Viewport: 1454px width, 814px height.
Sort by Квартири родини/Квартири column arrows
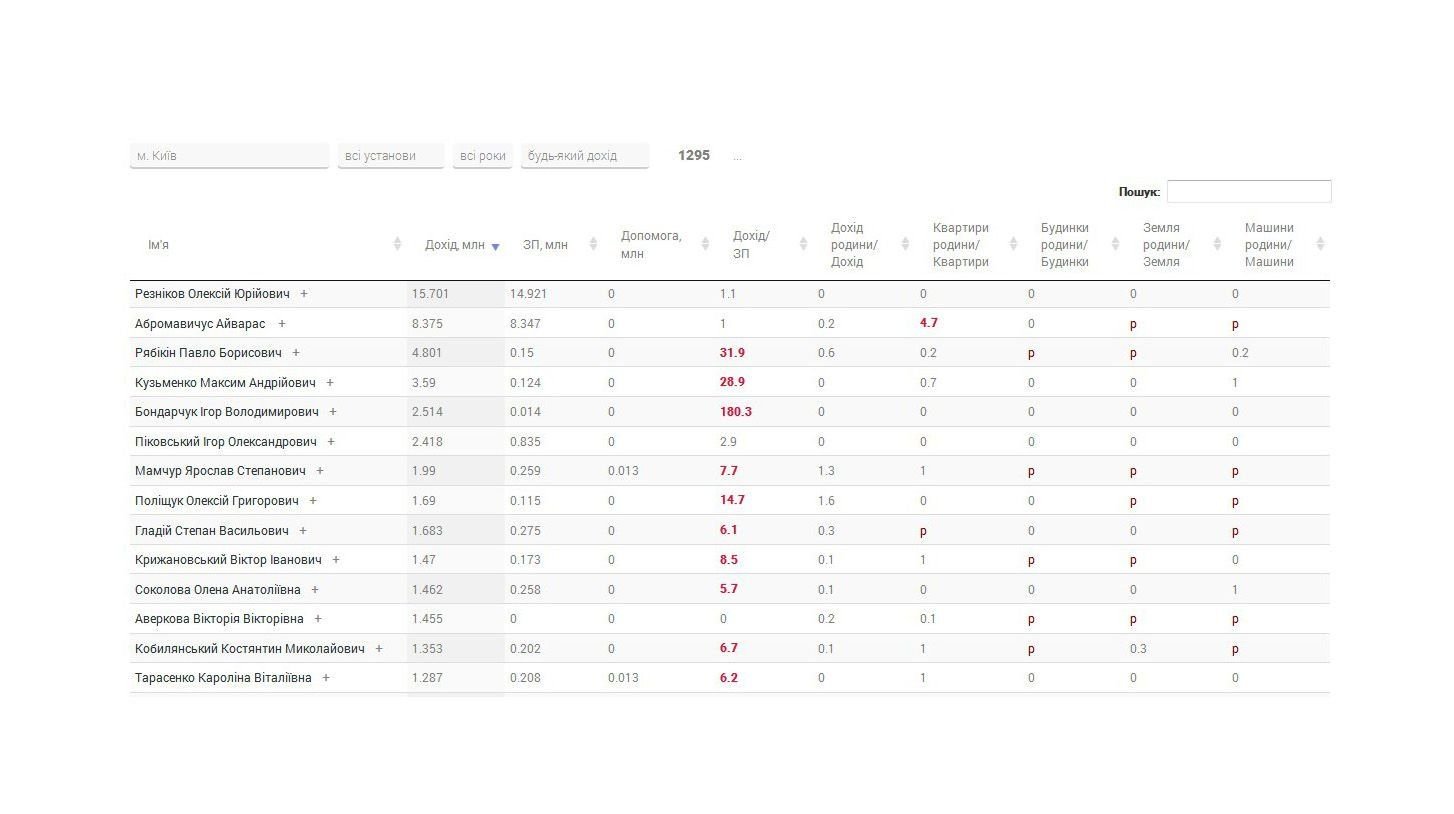pyautogui.click(x=1013, y=244)
